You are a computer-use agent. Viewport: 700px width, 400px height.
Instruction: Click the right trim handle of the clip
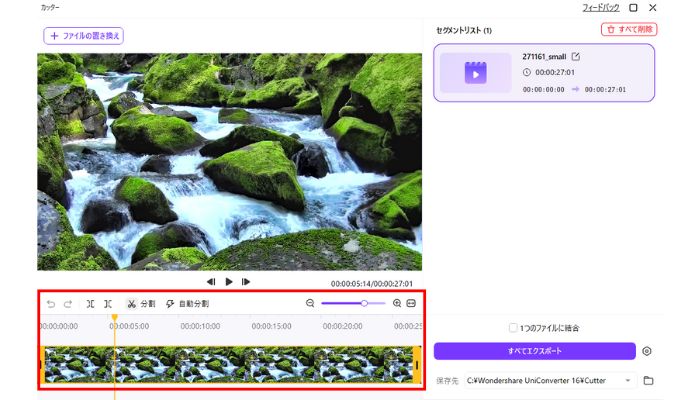[x=417, y=365]
